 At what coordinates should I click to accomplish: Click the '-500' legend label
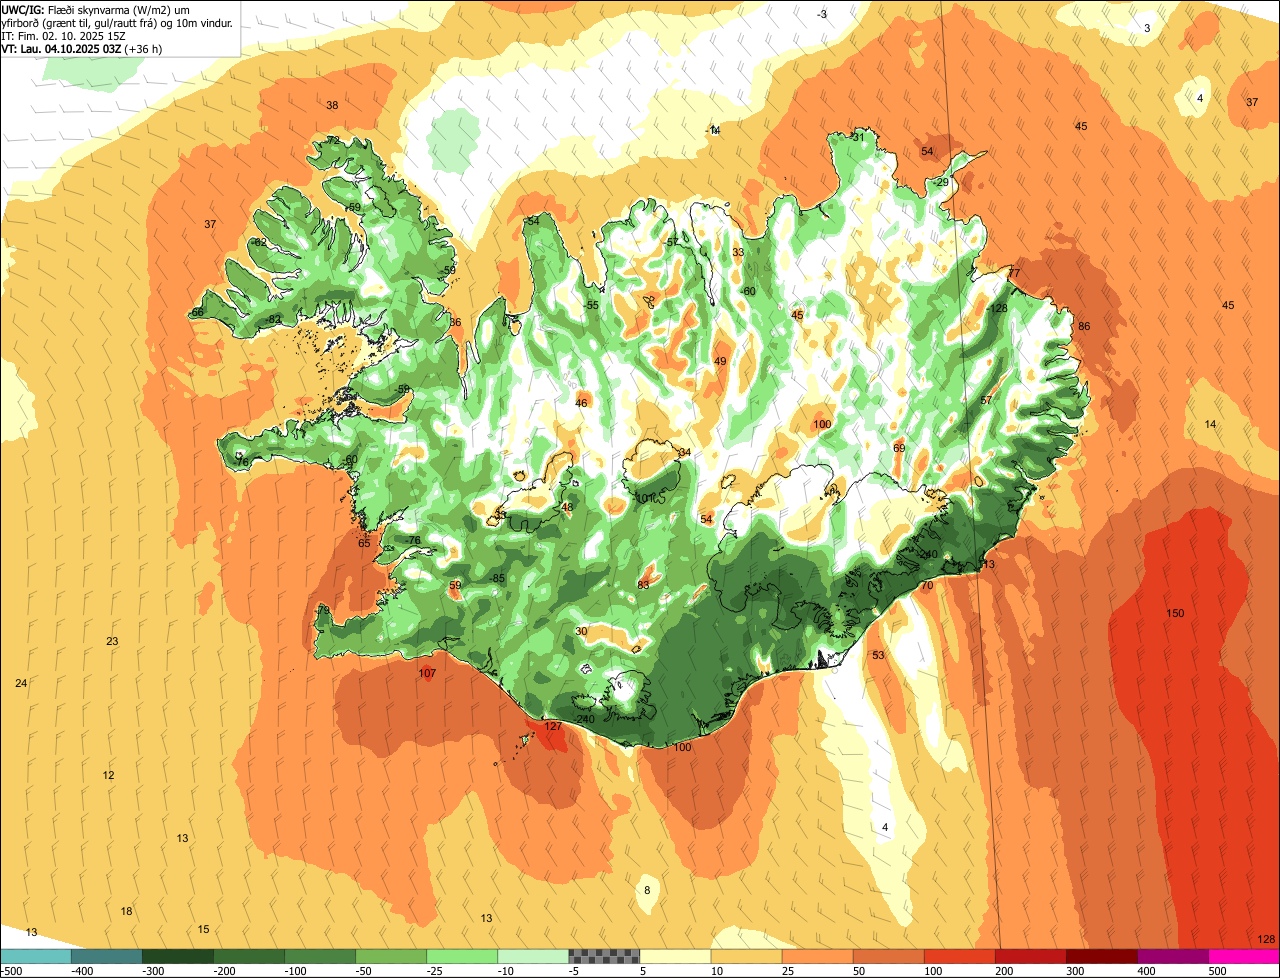[x=12, y=971]
